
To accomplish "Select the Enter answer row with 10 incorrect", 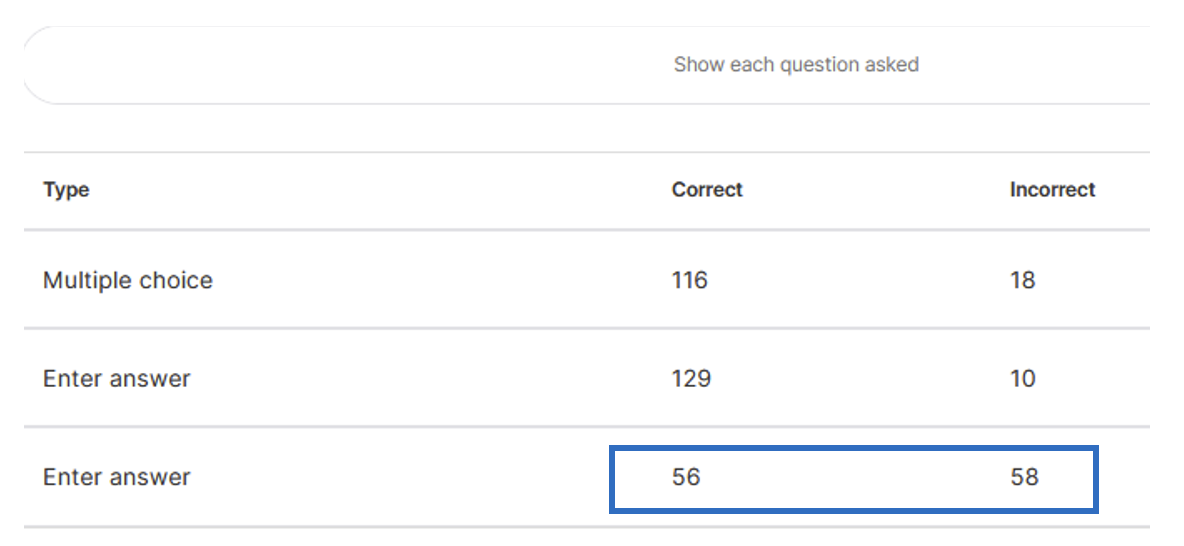I will coord(587,378).
